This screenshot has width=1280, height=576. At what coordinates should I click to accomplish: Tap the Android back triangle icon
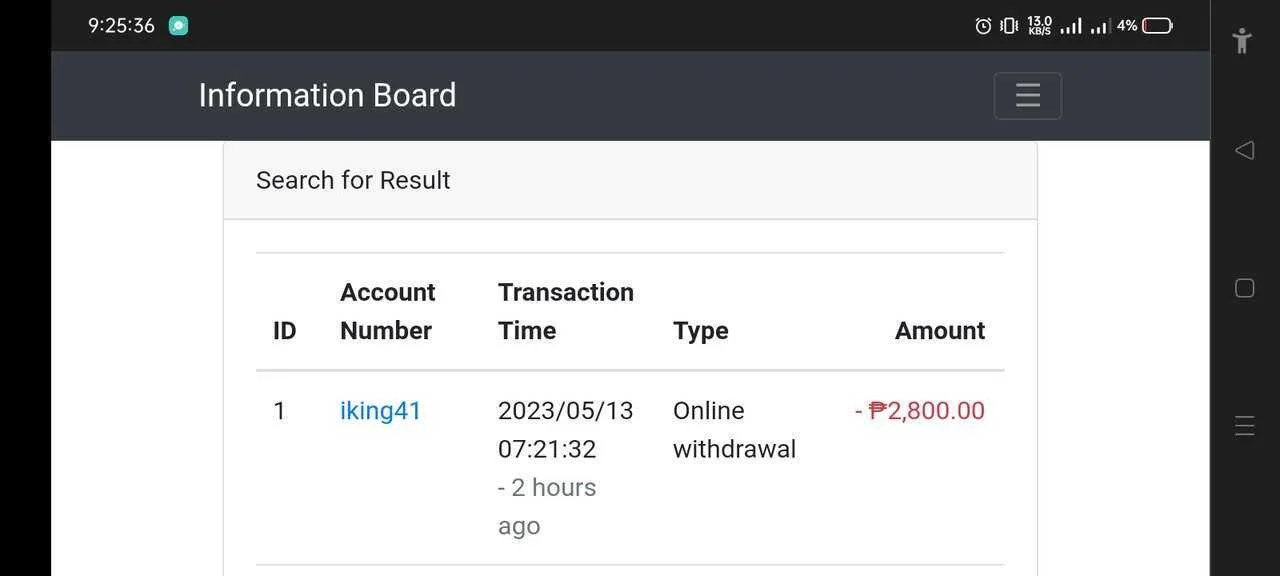tap(1244, 150)
